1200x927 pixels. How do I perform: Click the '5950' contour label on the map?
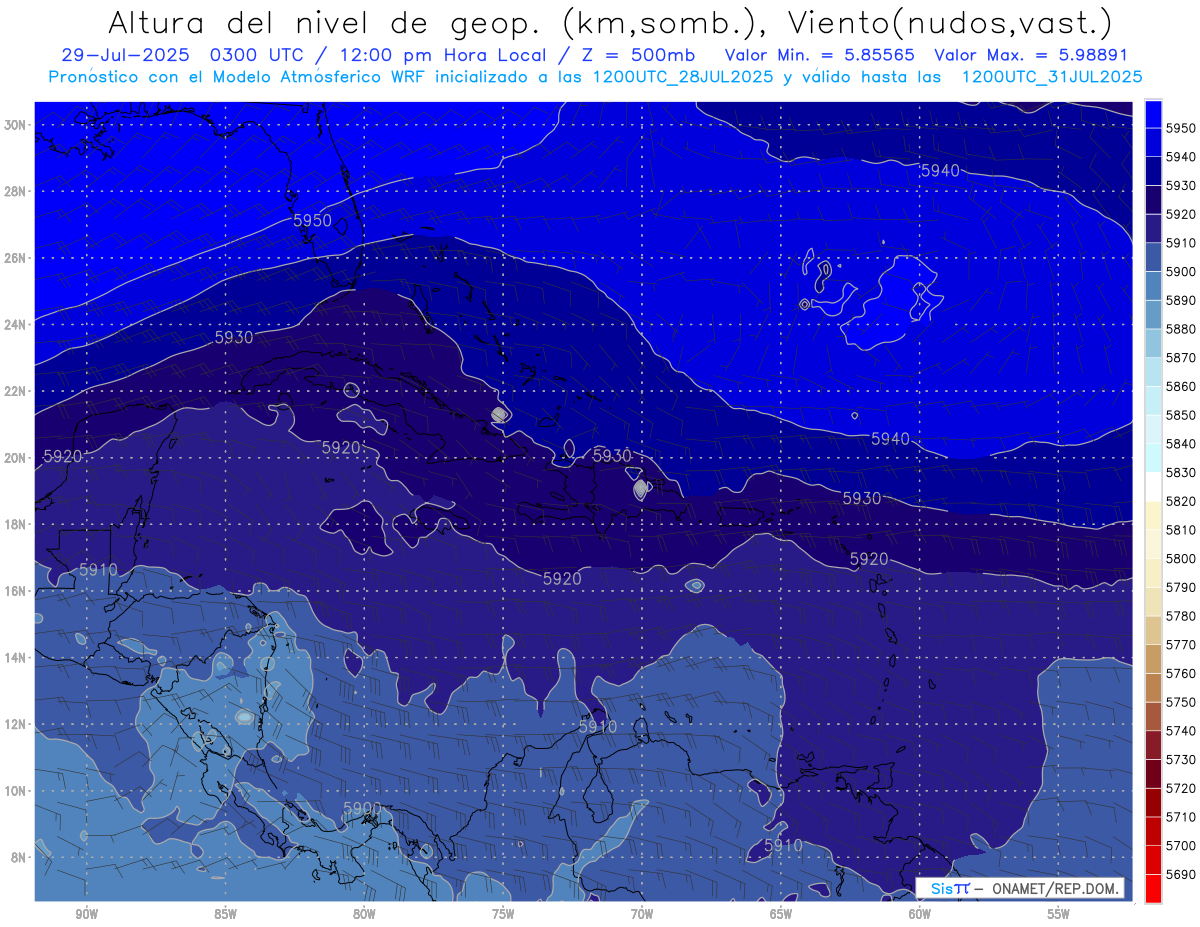(312, 220)
